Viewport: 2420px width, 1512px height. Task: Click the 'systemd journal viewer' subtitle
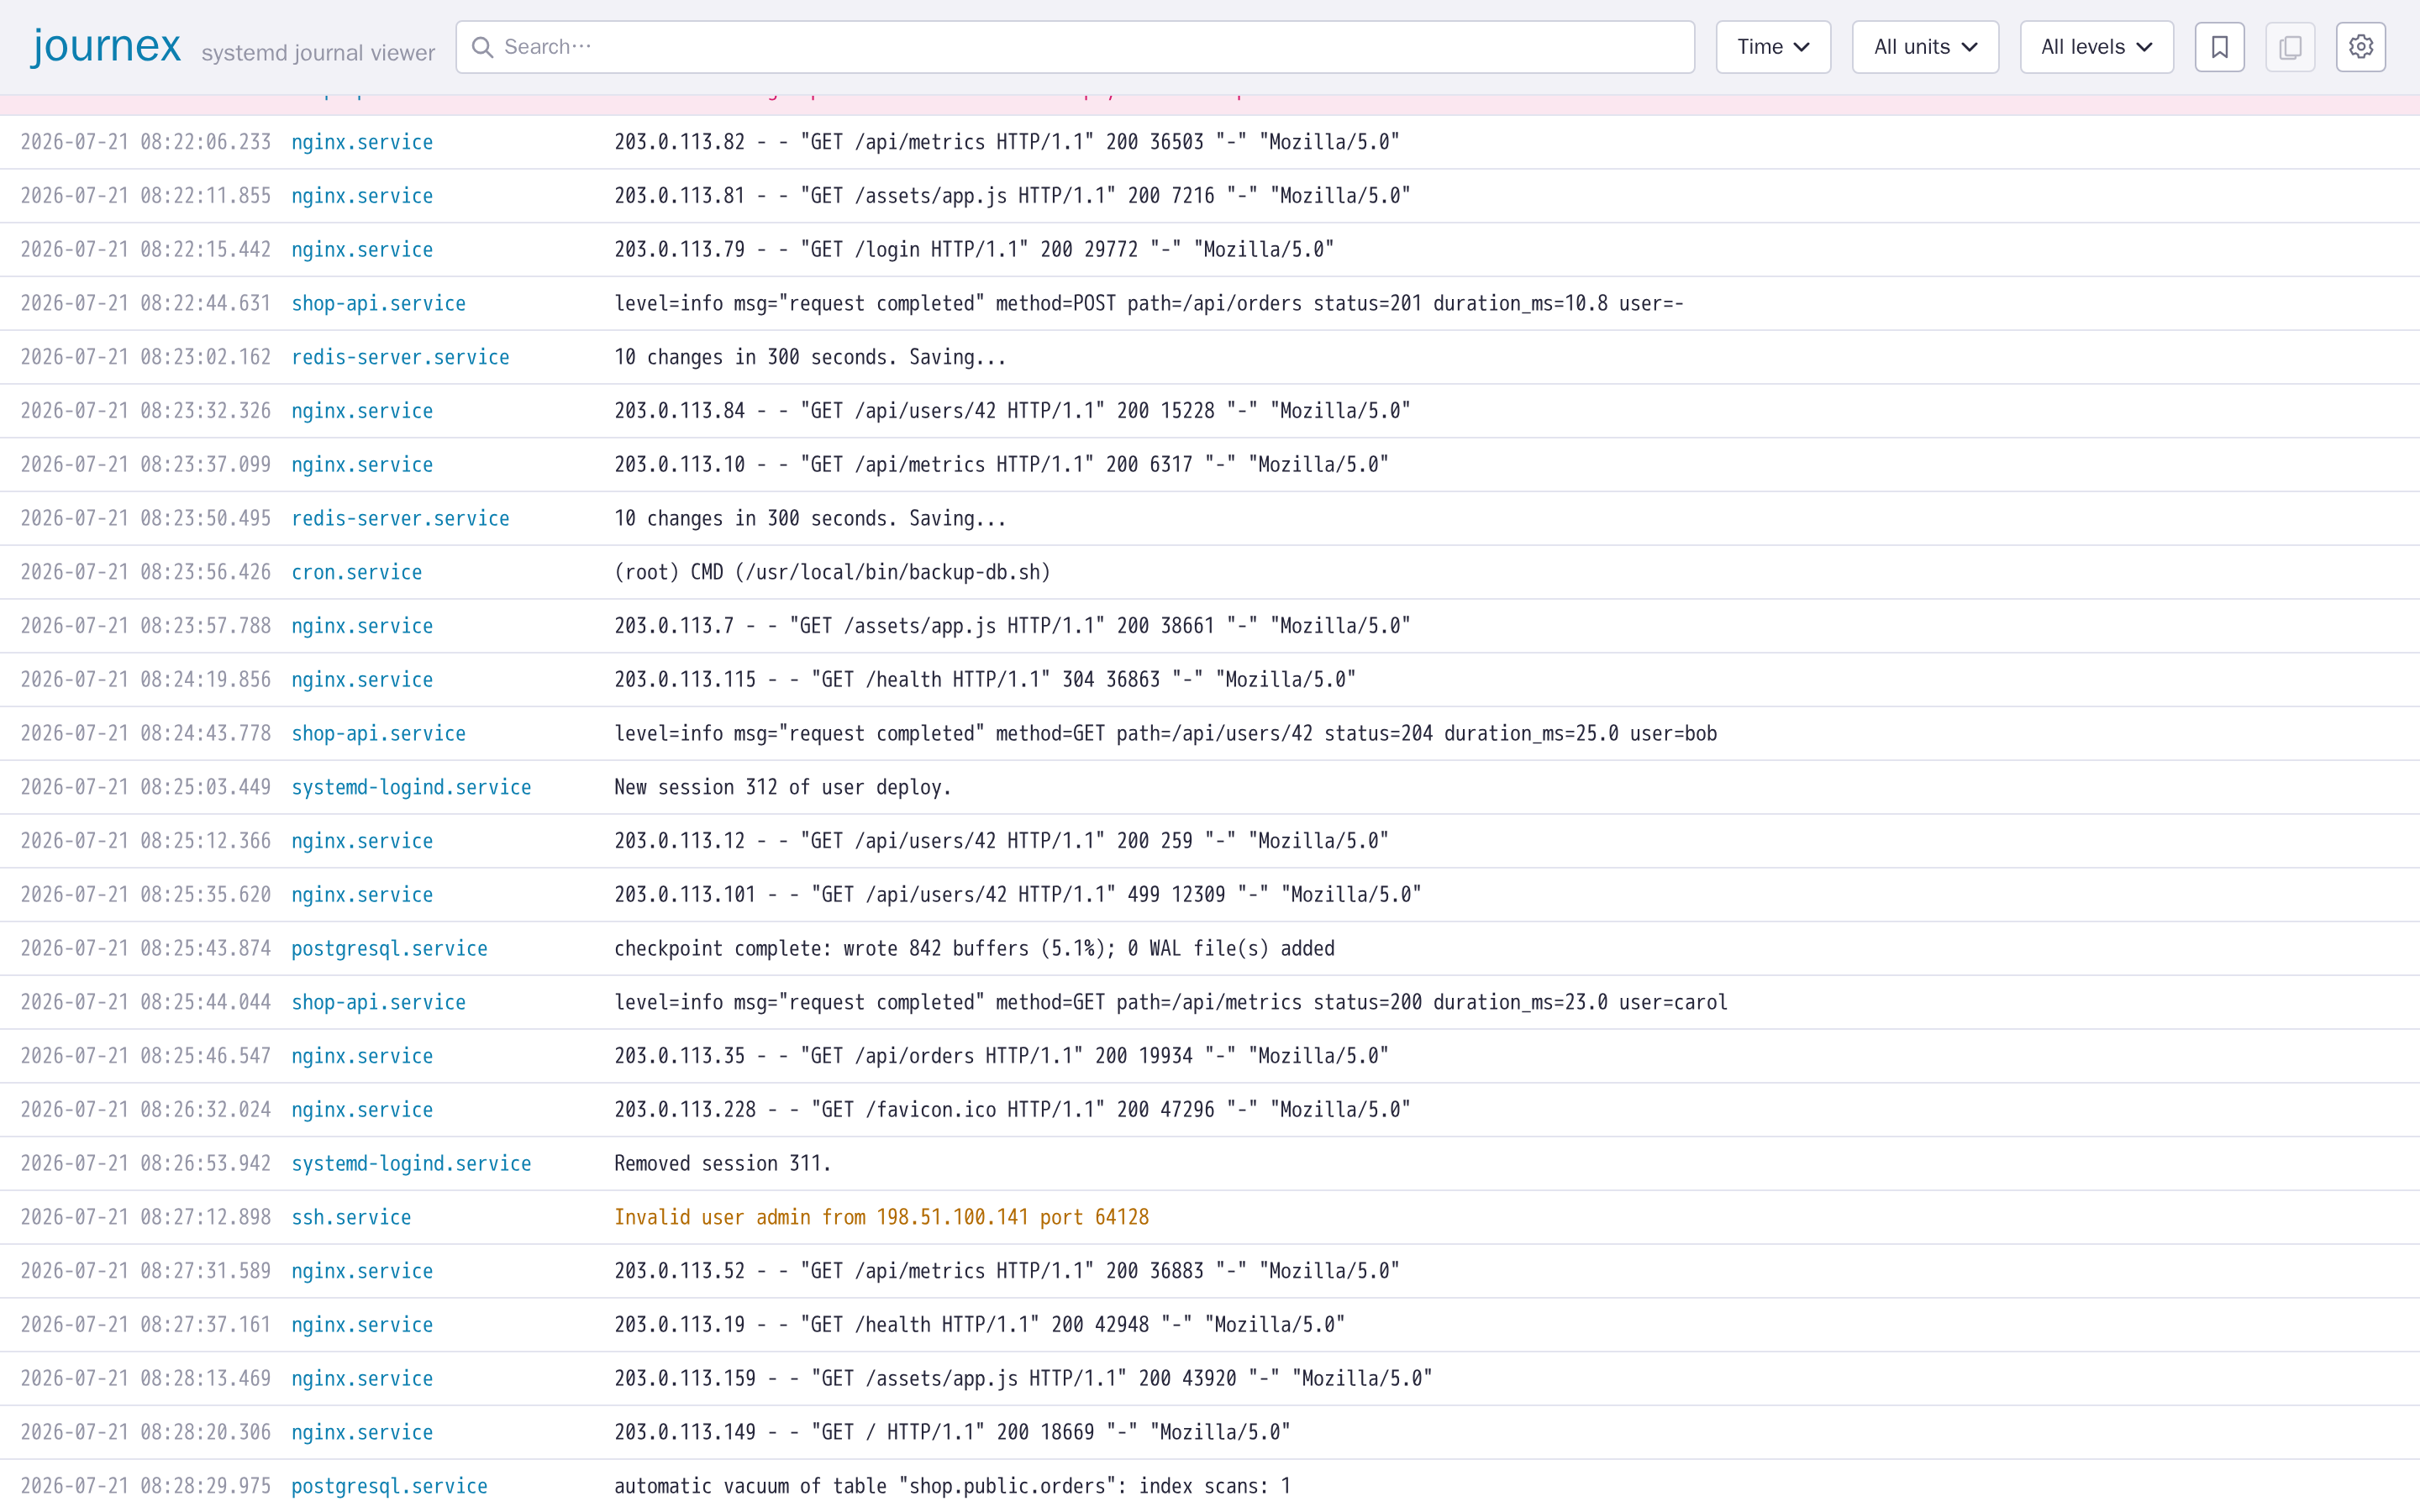point(318,53)
